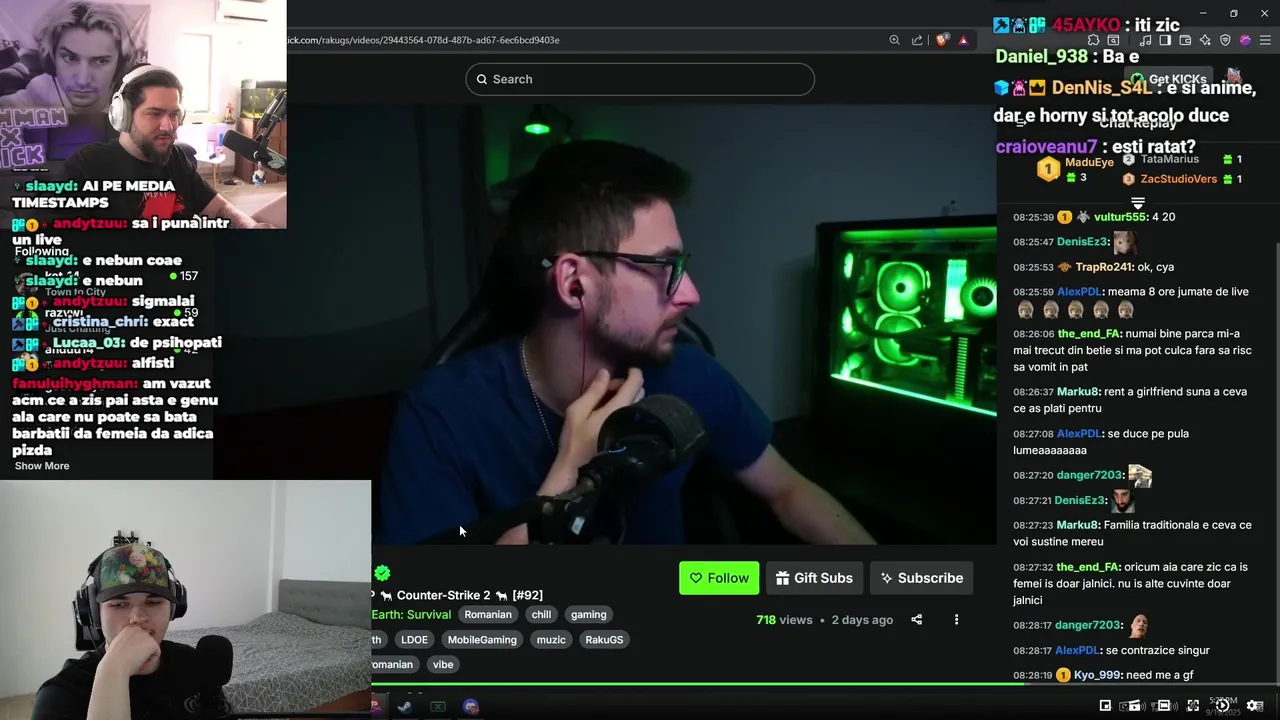The width and height of the screenshot is (1280, 720).
Task: Click the browser zoom magnifier icon
Action: [894, 40]
